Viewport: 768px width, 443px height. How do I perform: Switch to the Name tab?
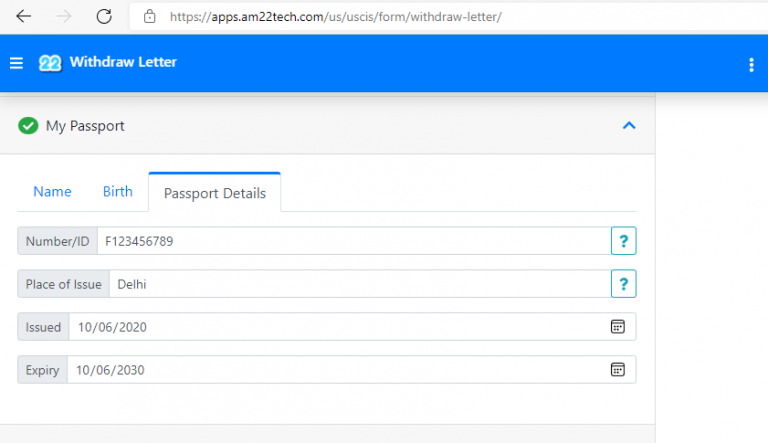tap(52, 191)
